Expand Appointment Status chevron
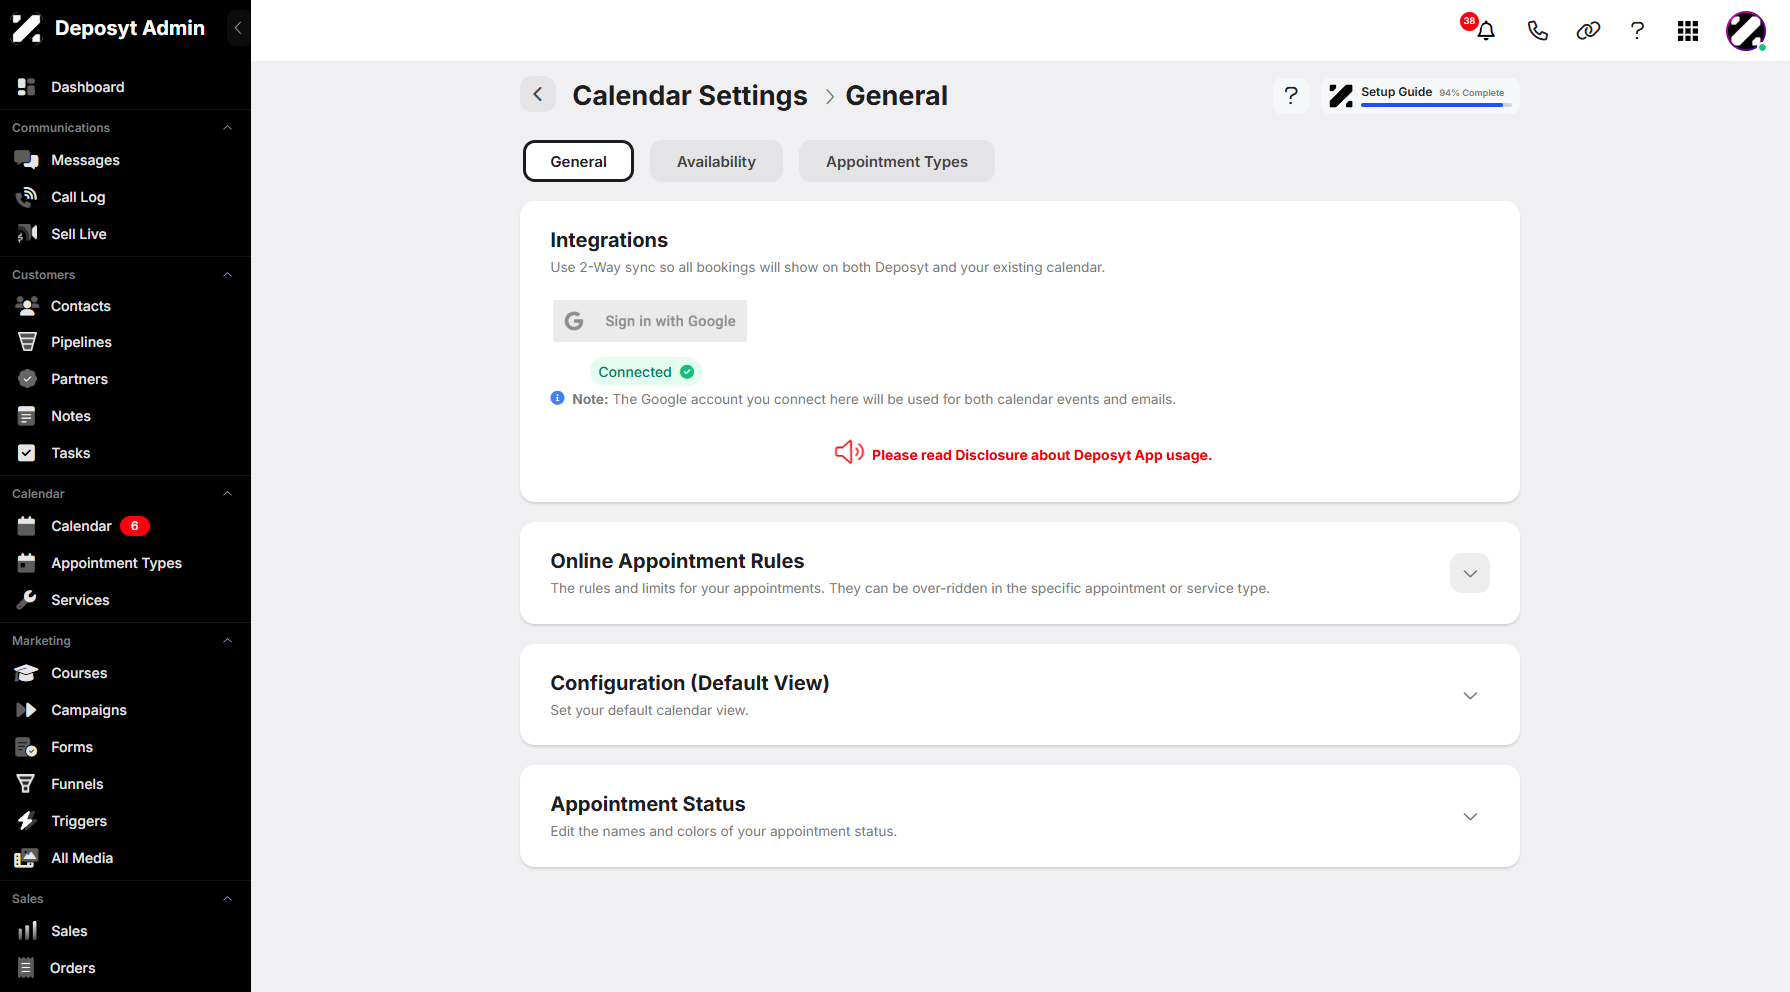The width and height of the screenshot is (1790, 992). pyautogui.click(x=1470, y=816)
